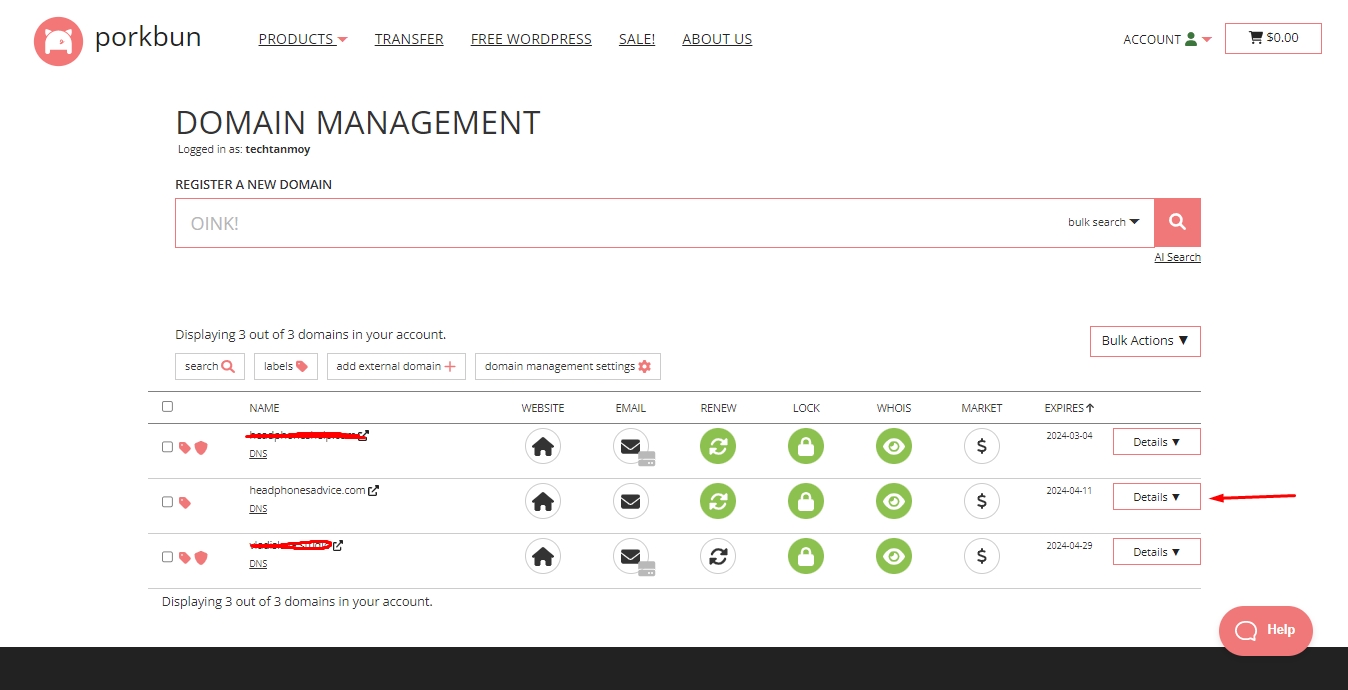The image size is (1348, 690).
Task: Check the select-all checkbox in table header
Action: click(x=167, y=406)
